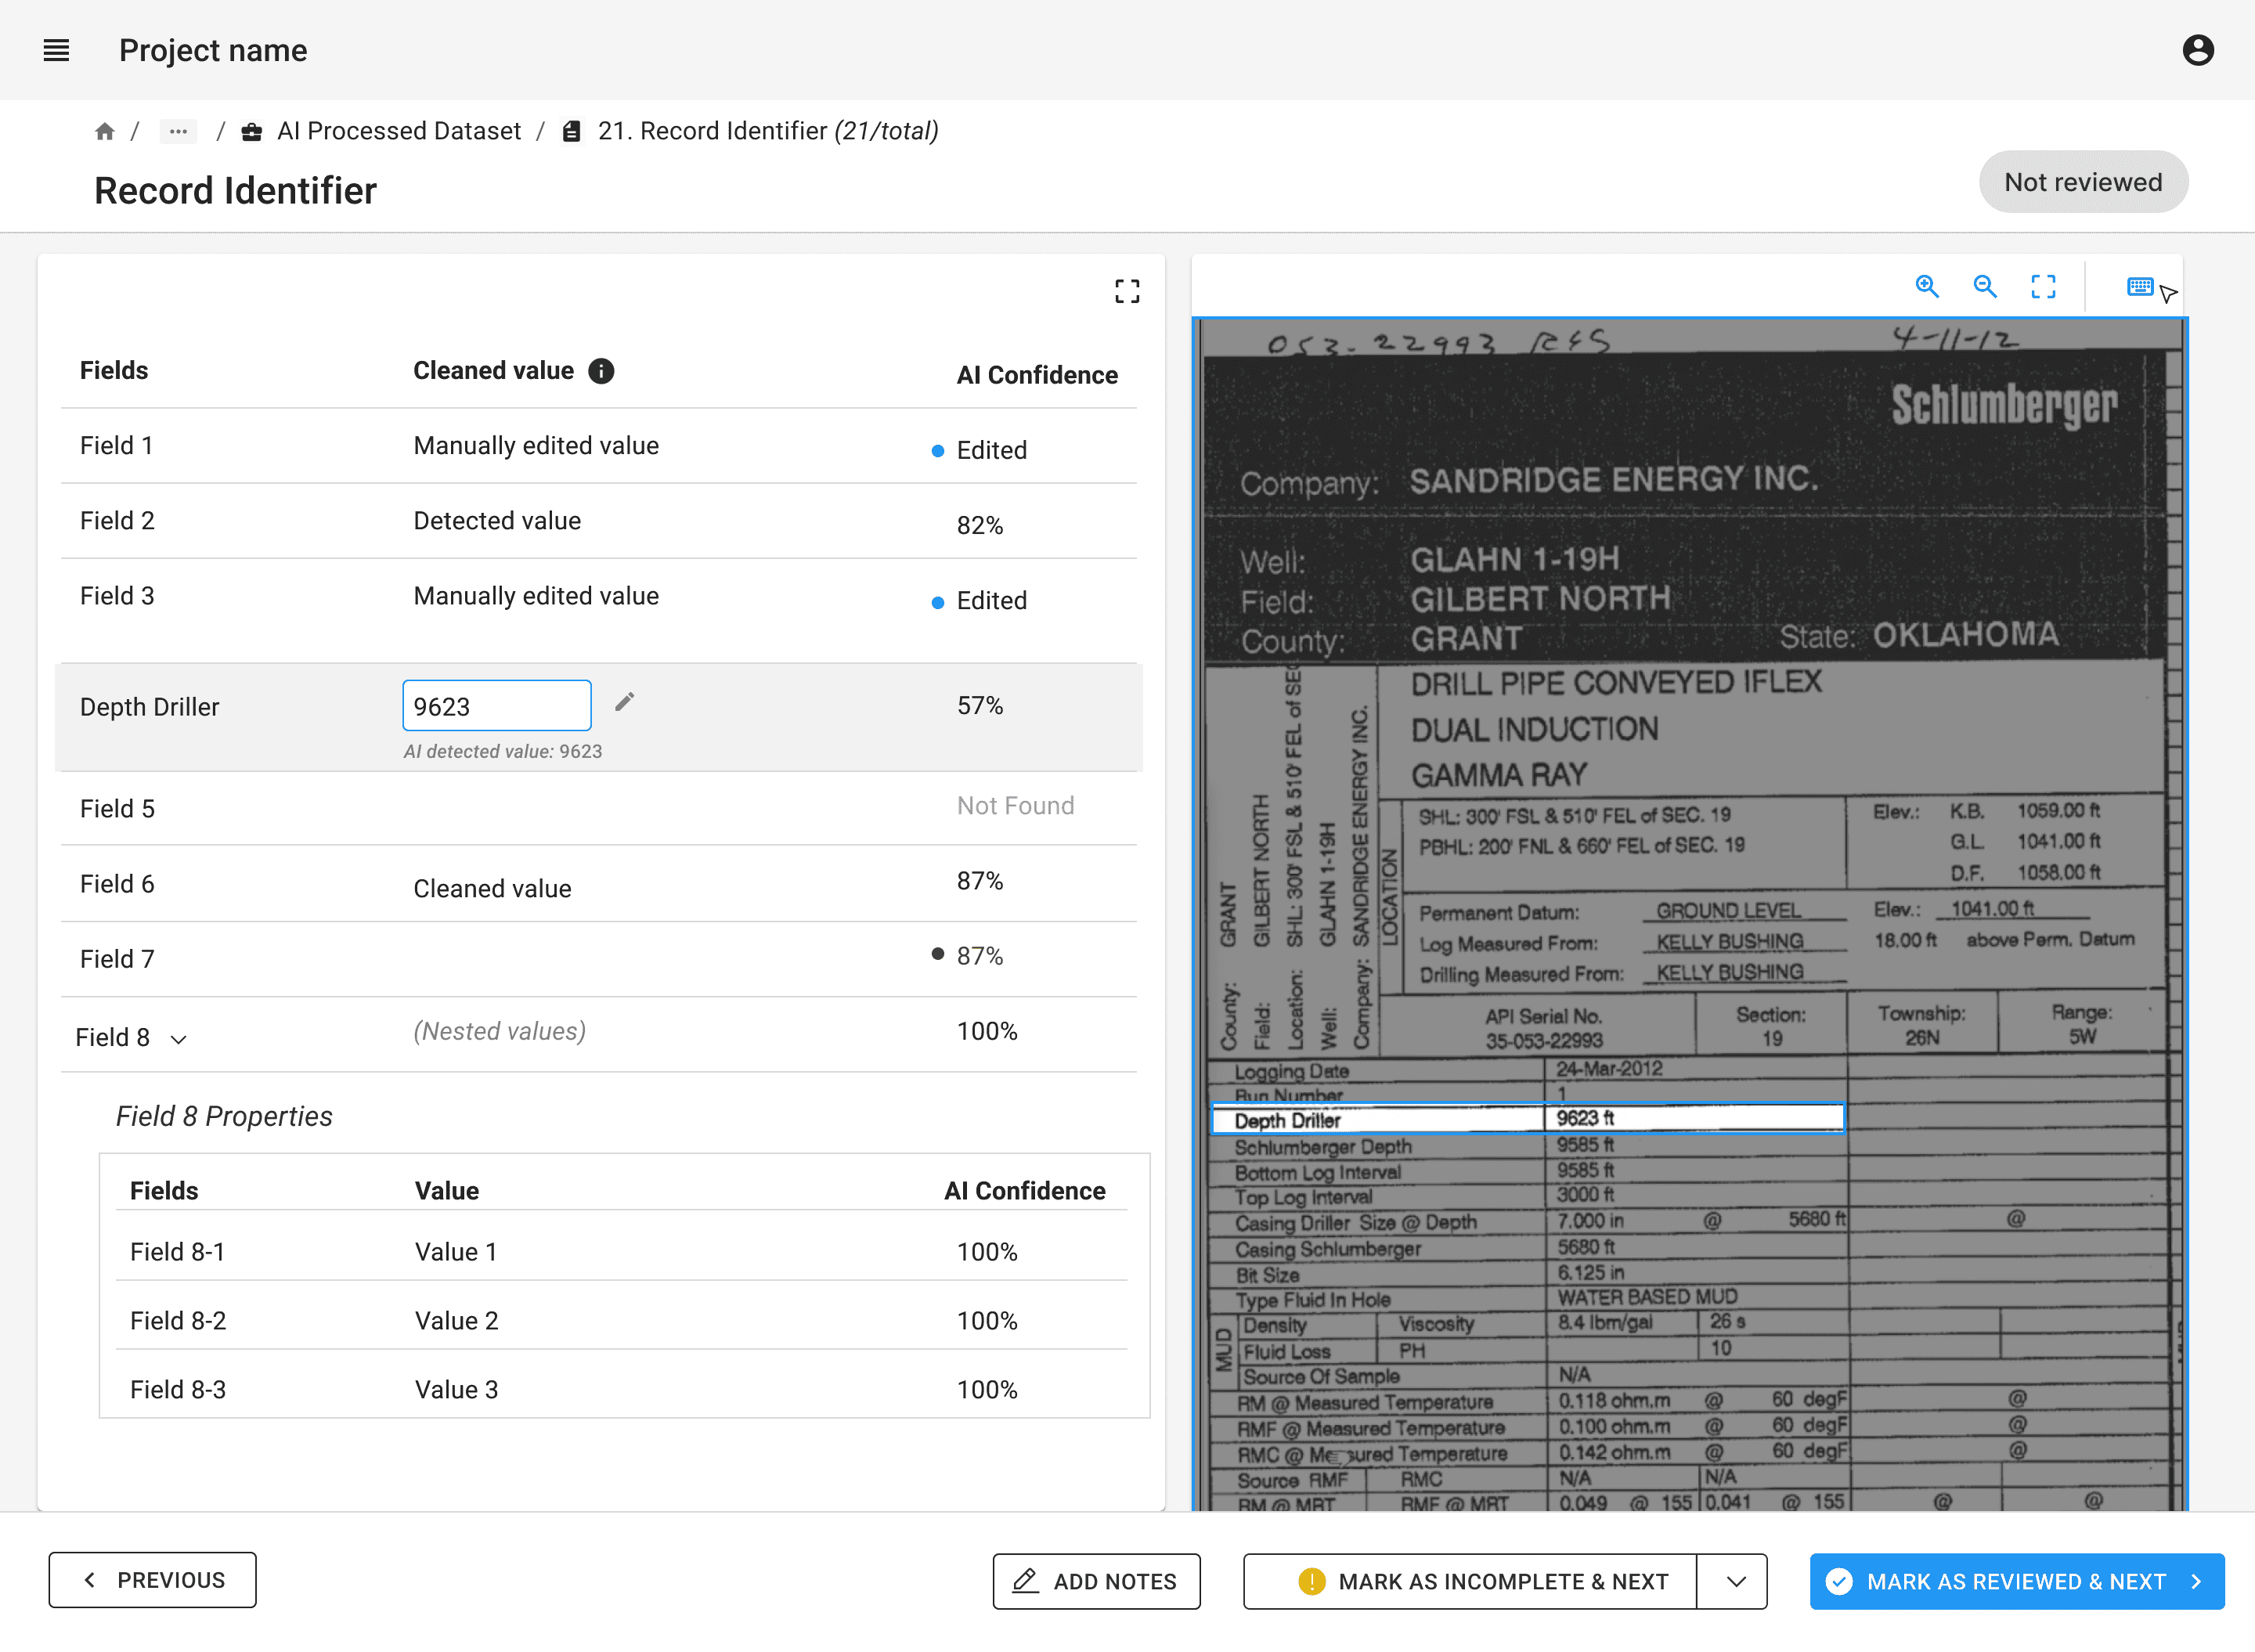The height and width of the screenshot is (1652, 2255).
Task: Expand the collapsed breadcrumb ellipsis
Action: pyautogui.click(x=178, y=131)
